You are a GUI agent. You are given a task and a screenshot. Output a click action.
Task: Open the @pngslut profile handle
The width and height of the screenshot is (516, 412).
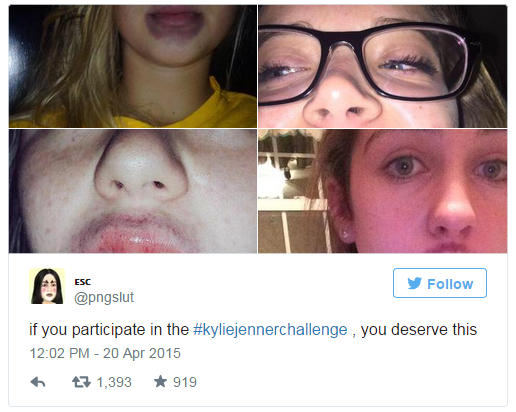tap(104, 298)
